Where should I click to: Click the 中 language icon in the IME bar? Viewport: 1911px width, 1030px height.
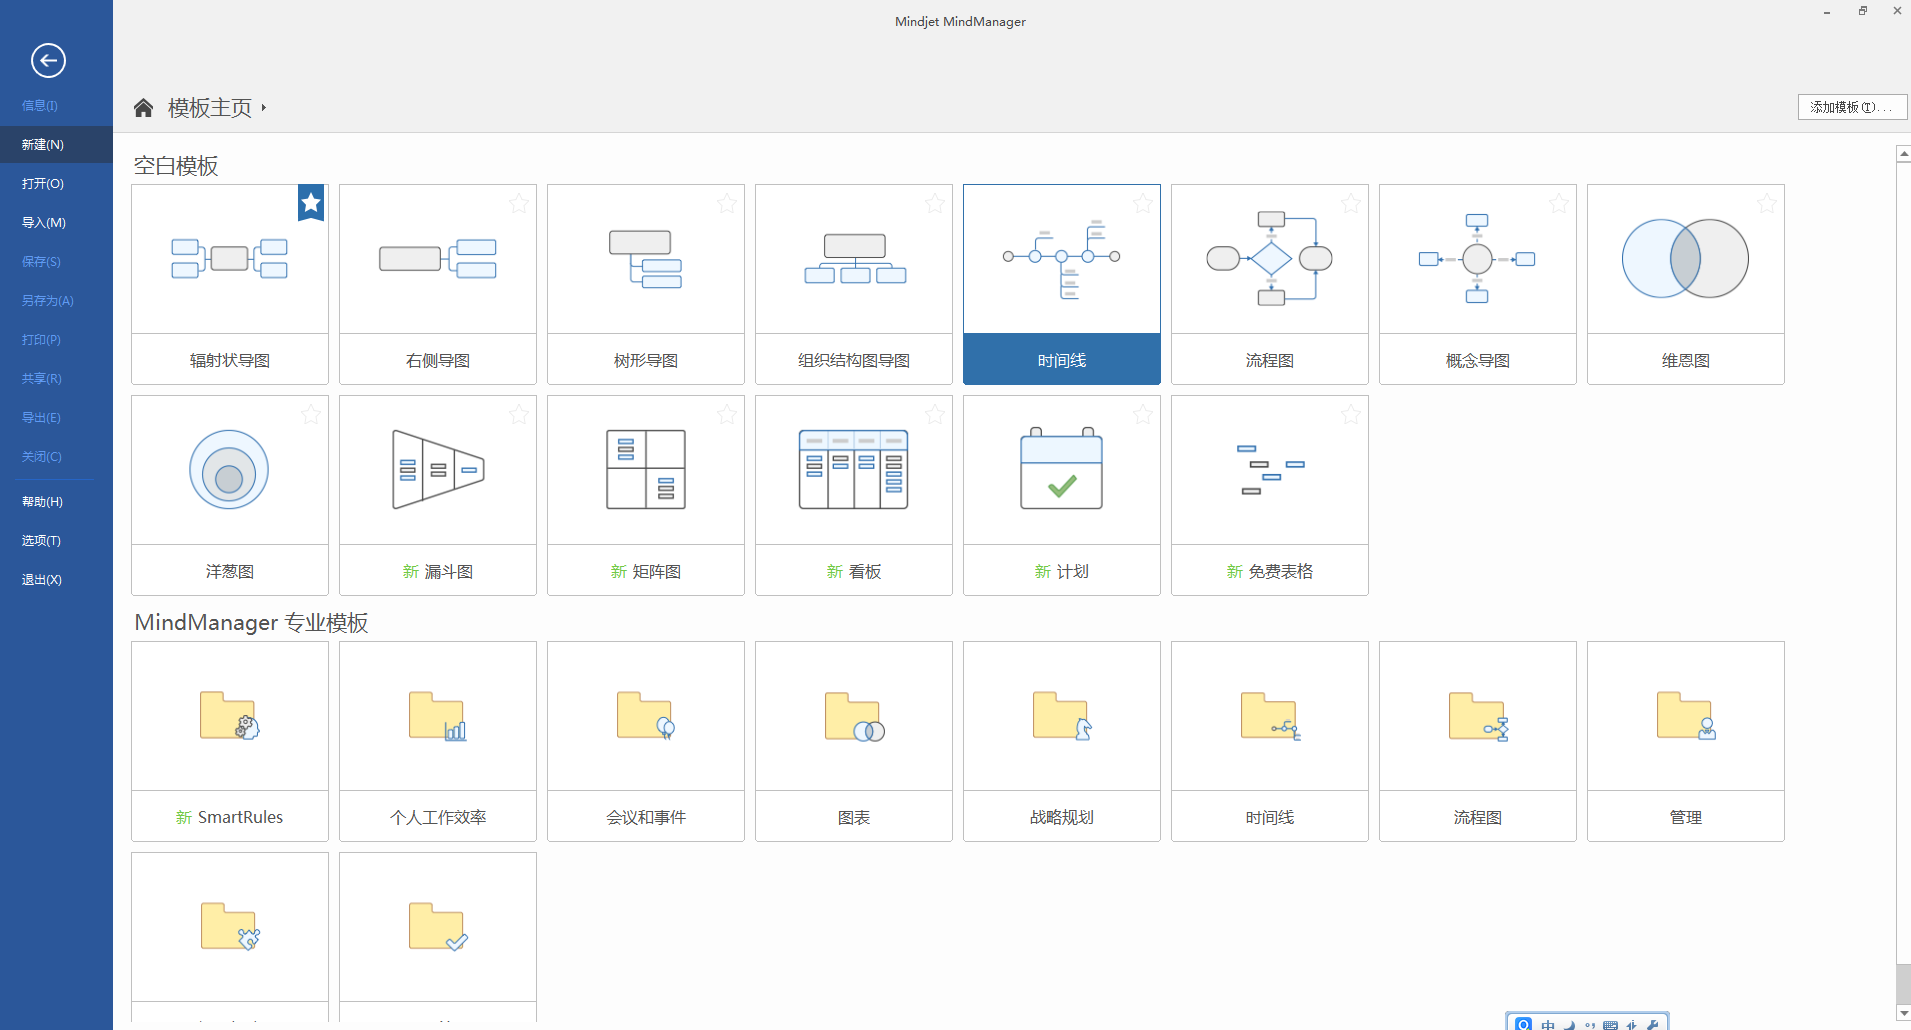coord(1549,1024)
